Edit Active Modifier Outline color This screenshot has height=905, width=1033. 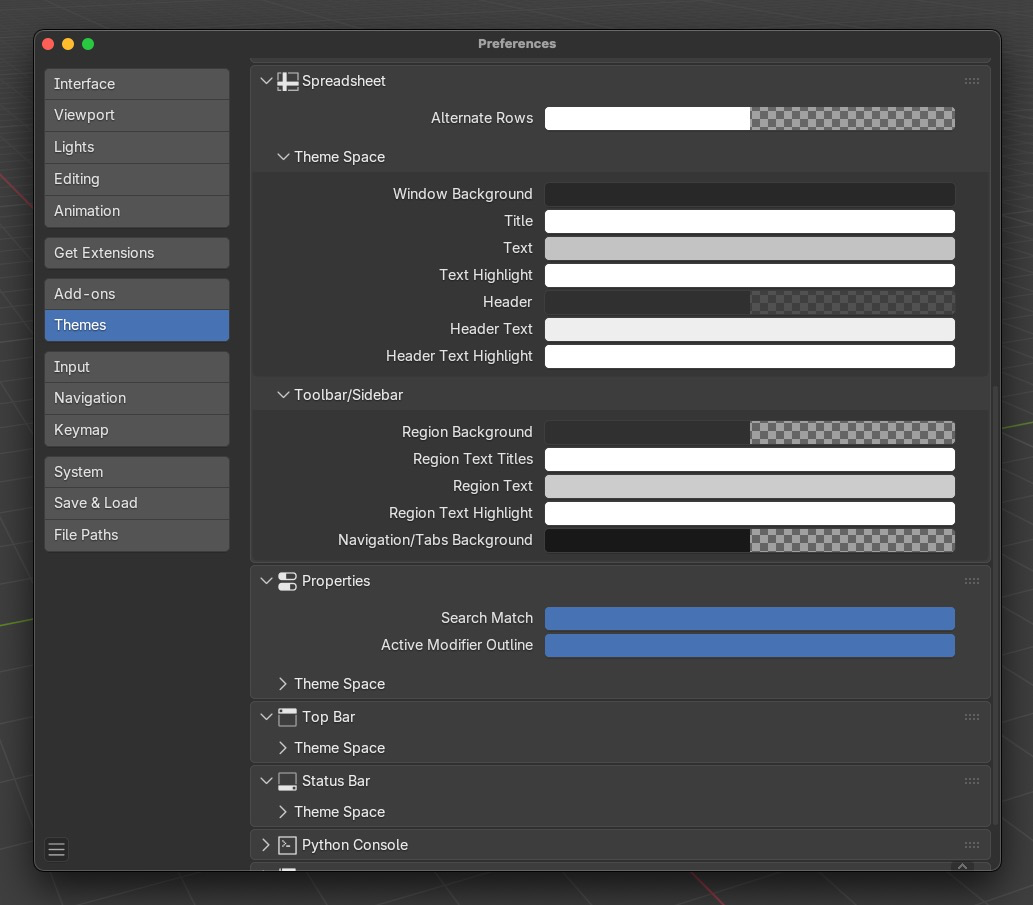(750, 645)
